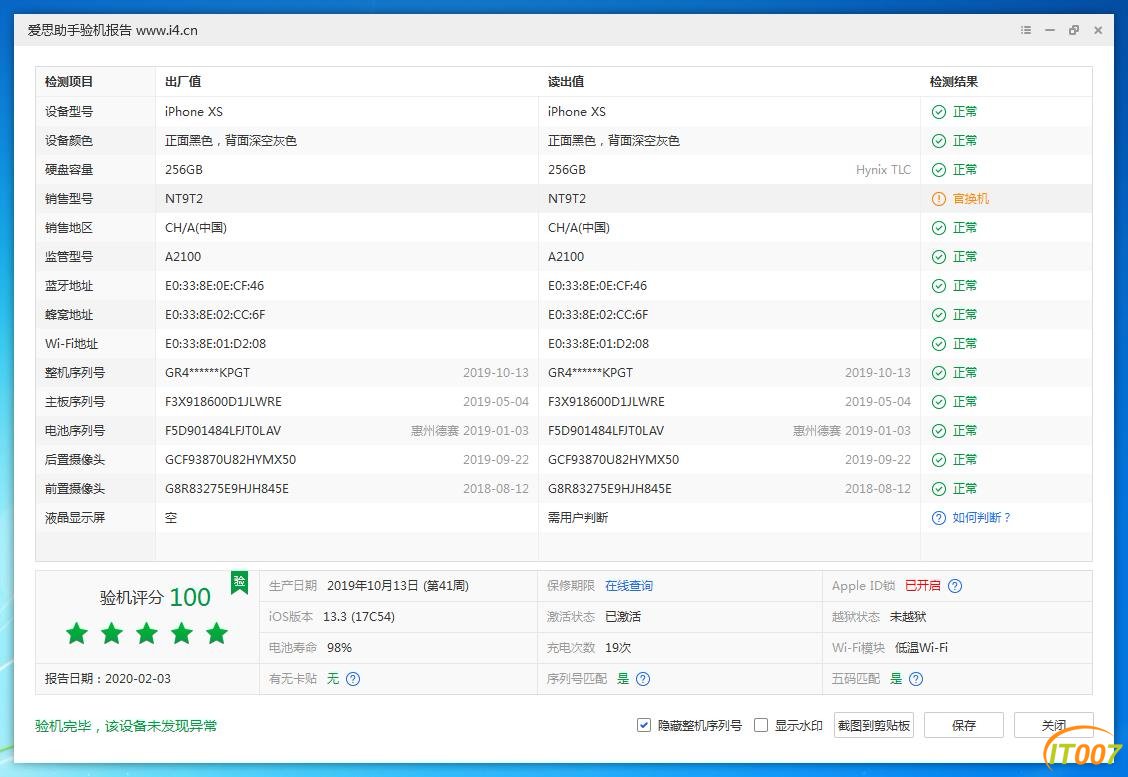This screenshot has width=1128, height=777.
Task: Select factory front camera serial G8R83275E9HJH845E
Action: coord(227,489)
